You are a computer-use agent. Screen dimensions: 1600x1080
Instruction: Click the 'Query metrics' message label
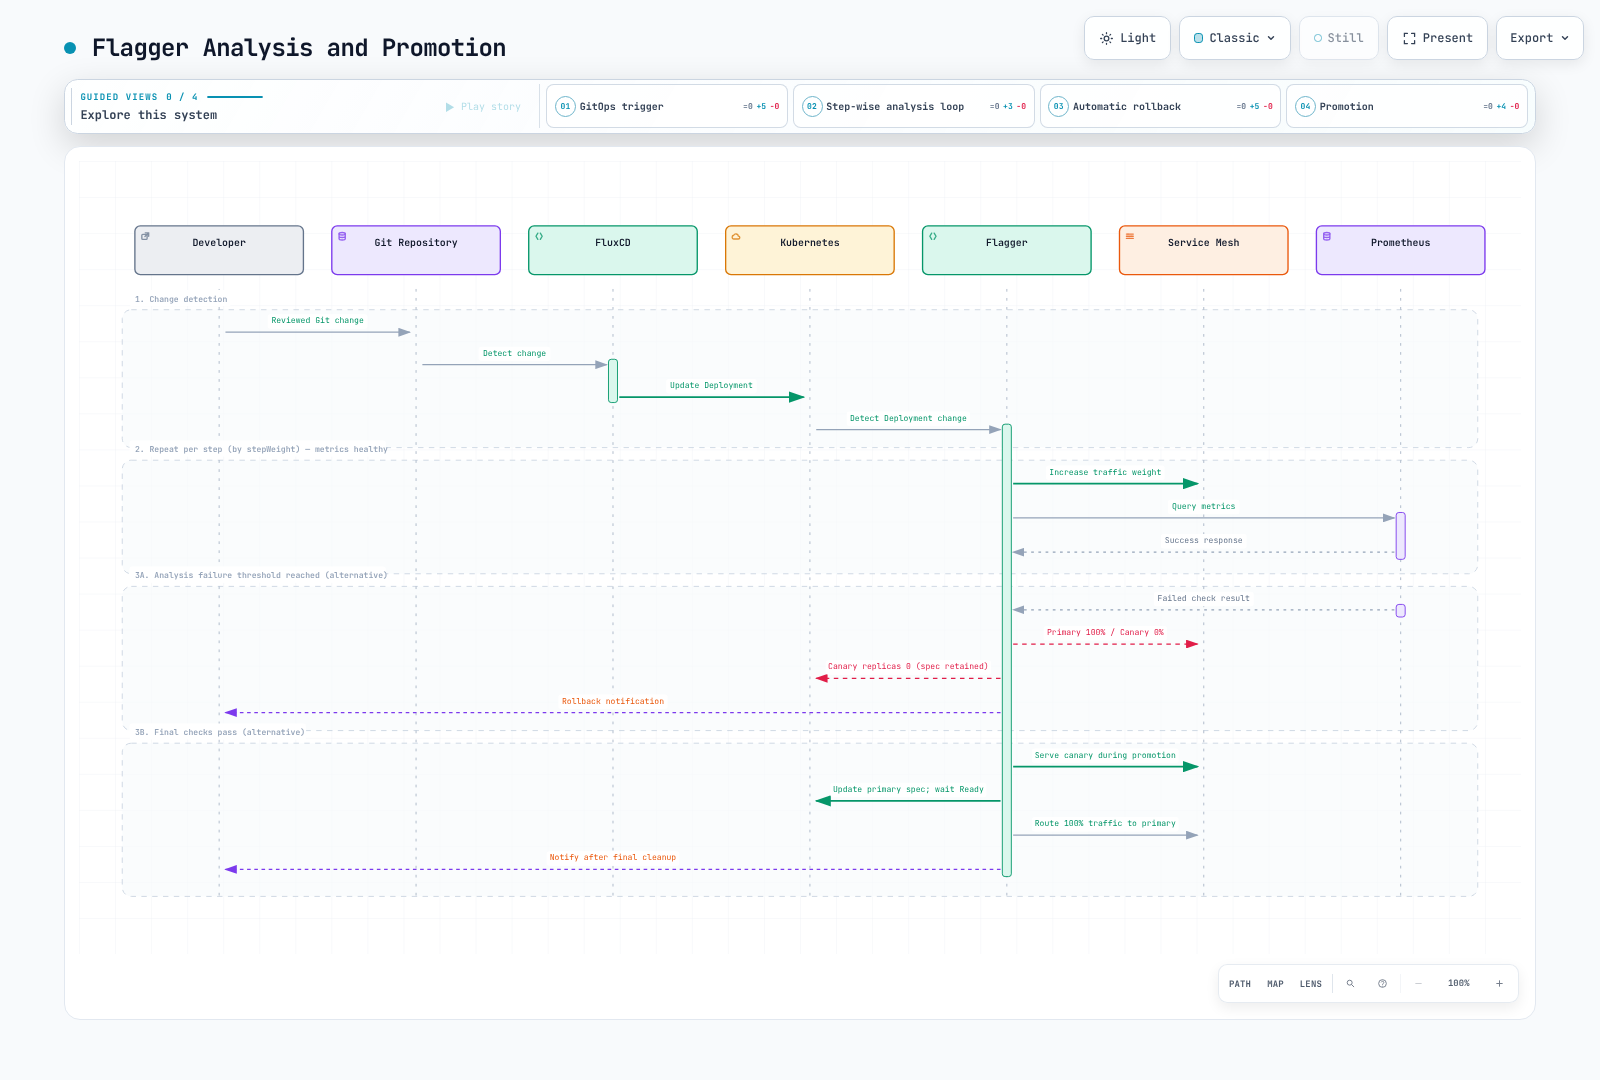click(1203, 507)
